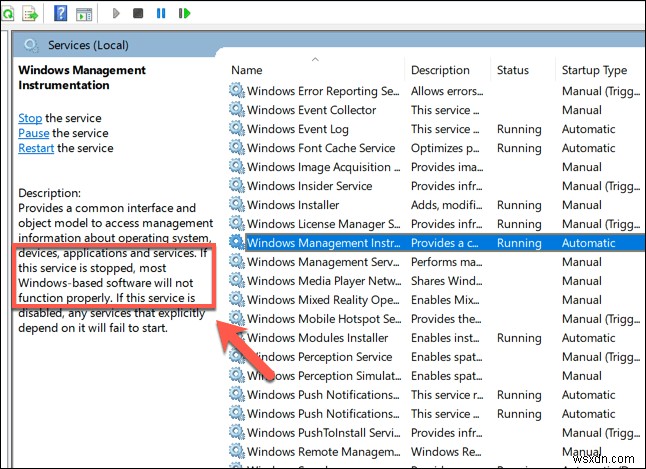Select the Windows Modules Installer name
The image size is (646, 469).
(317, 338)
